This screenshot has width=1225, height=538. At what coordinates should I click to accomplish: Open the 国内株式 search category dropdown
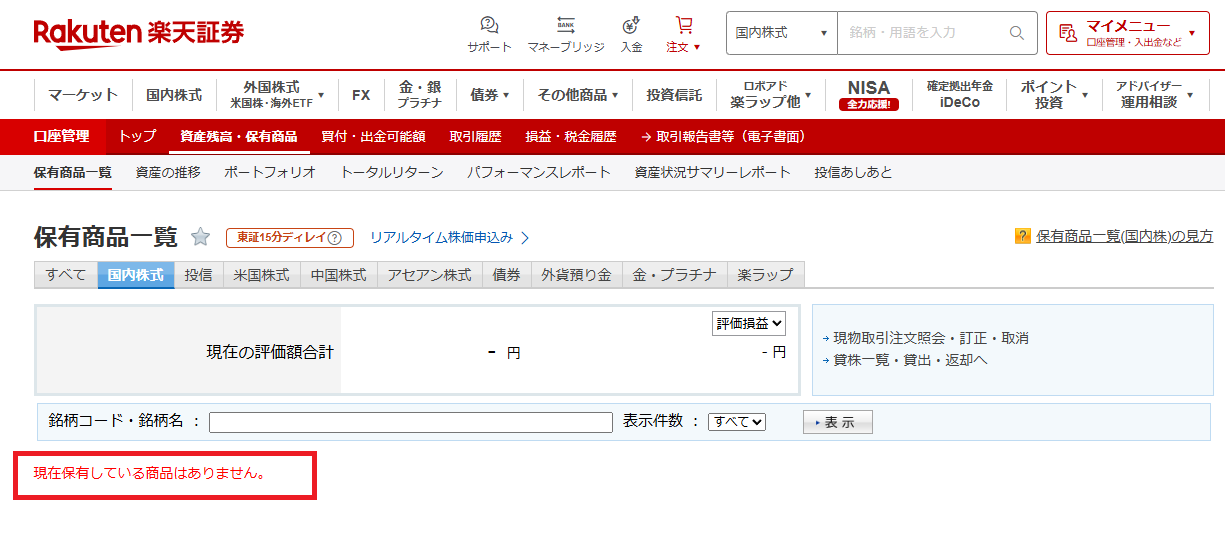click(781, 33)
